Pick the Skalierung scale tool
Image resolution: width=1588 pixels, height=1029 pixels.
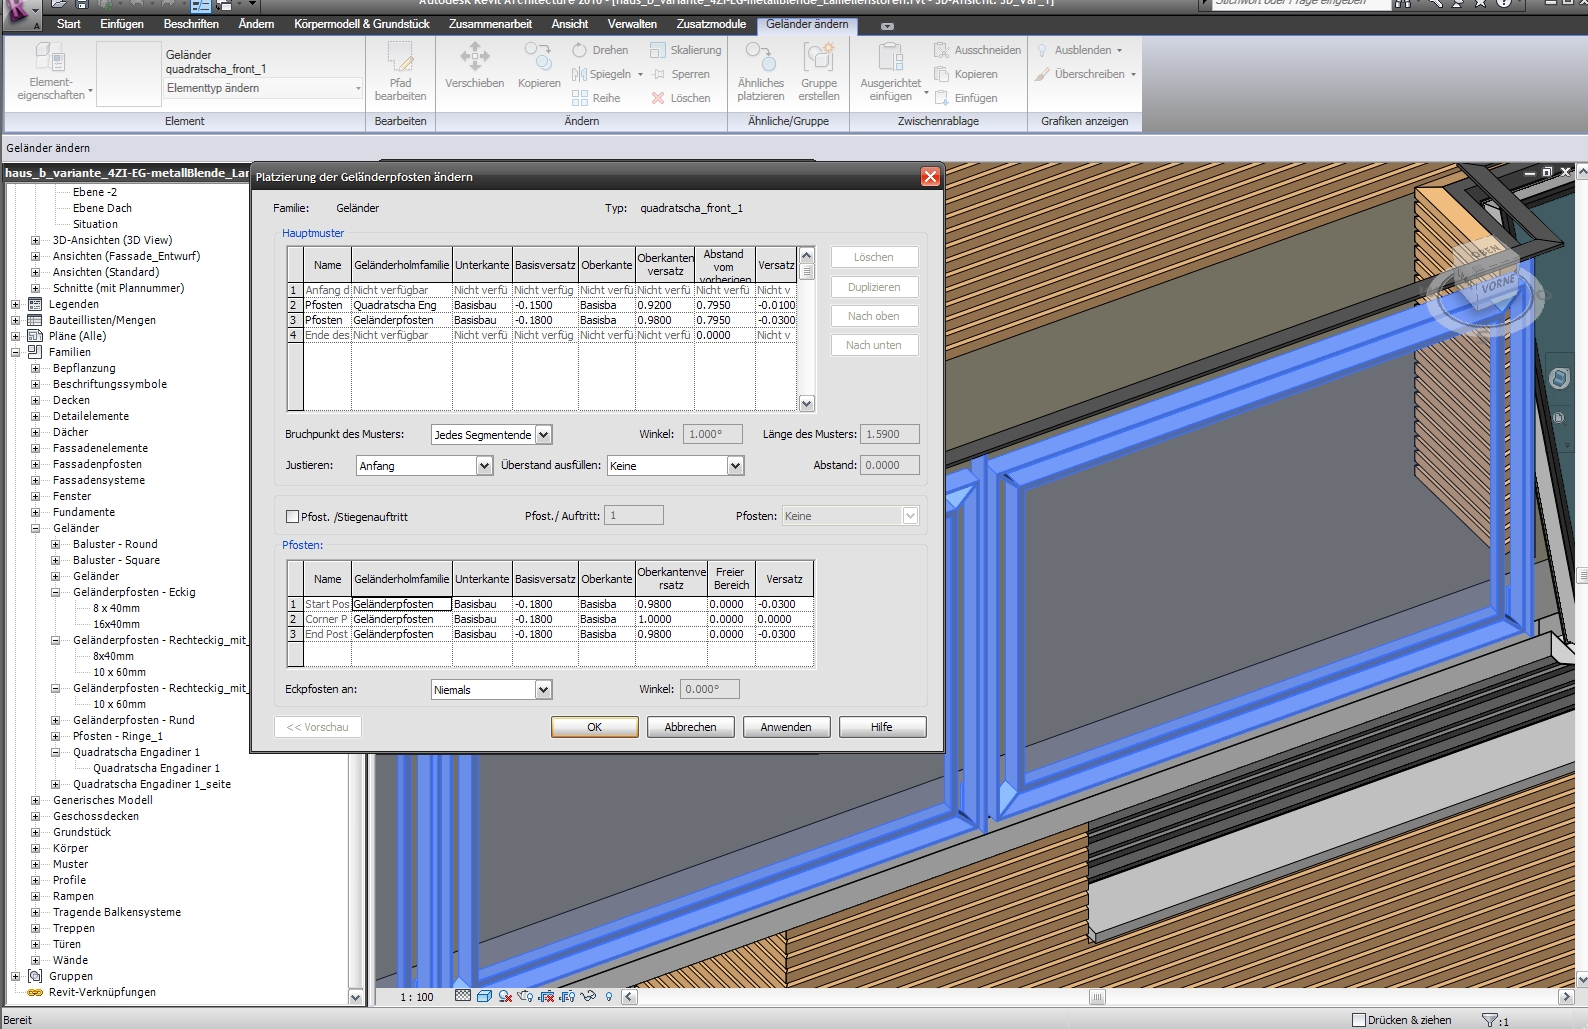point(685,50)
